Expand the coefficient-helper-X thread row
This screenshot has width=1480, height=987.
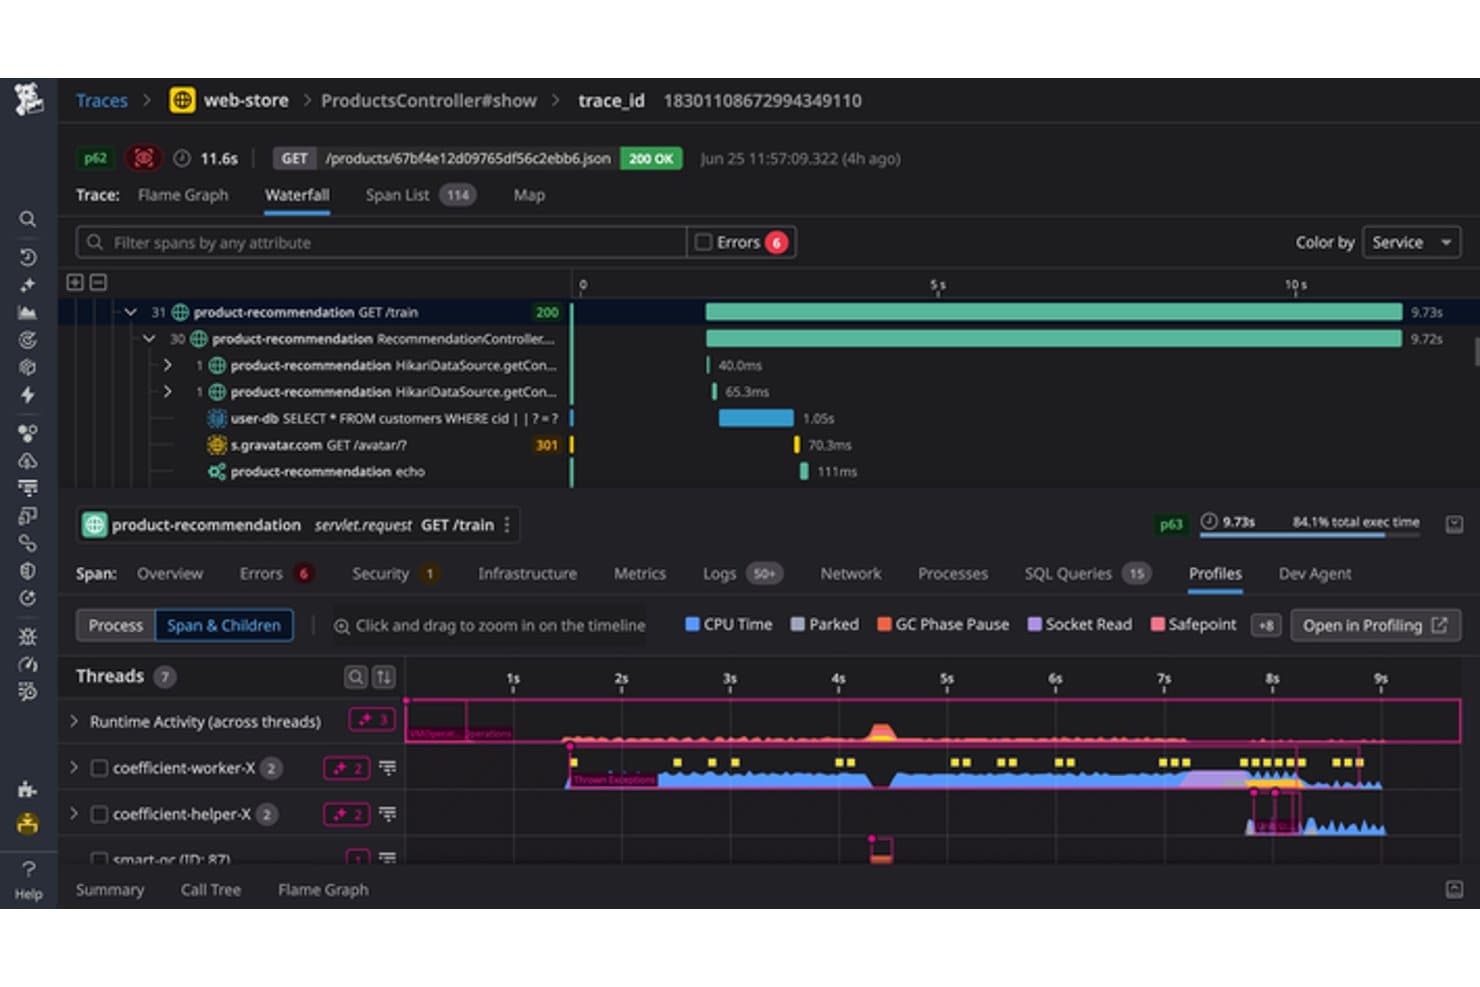[x=74, y=814]
